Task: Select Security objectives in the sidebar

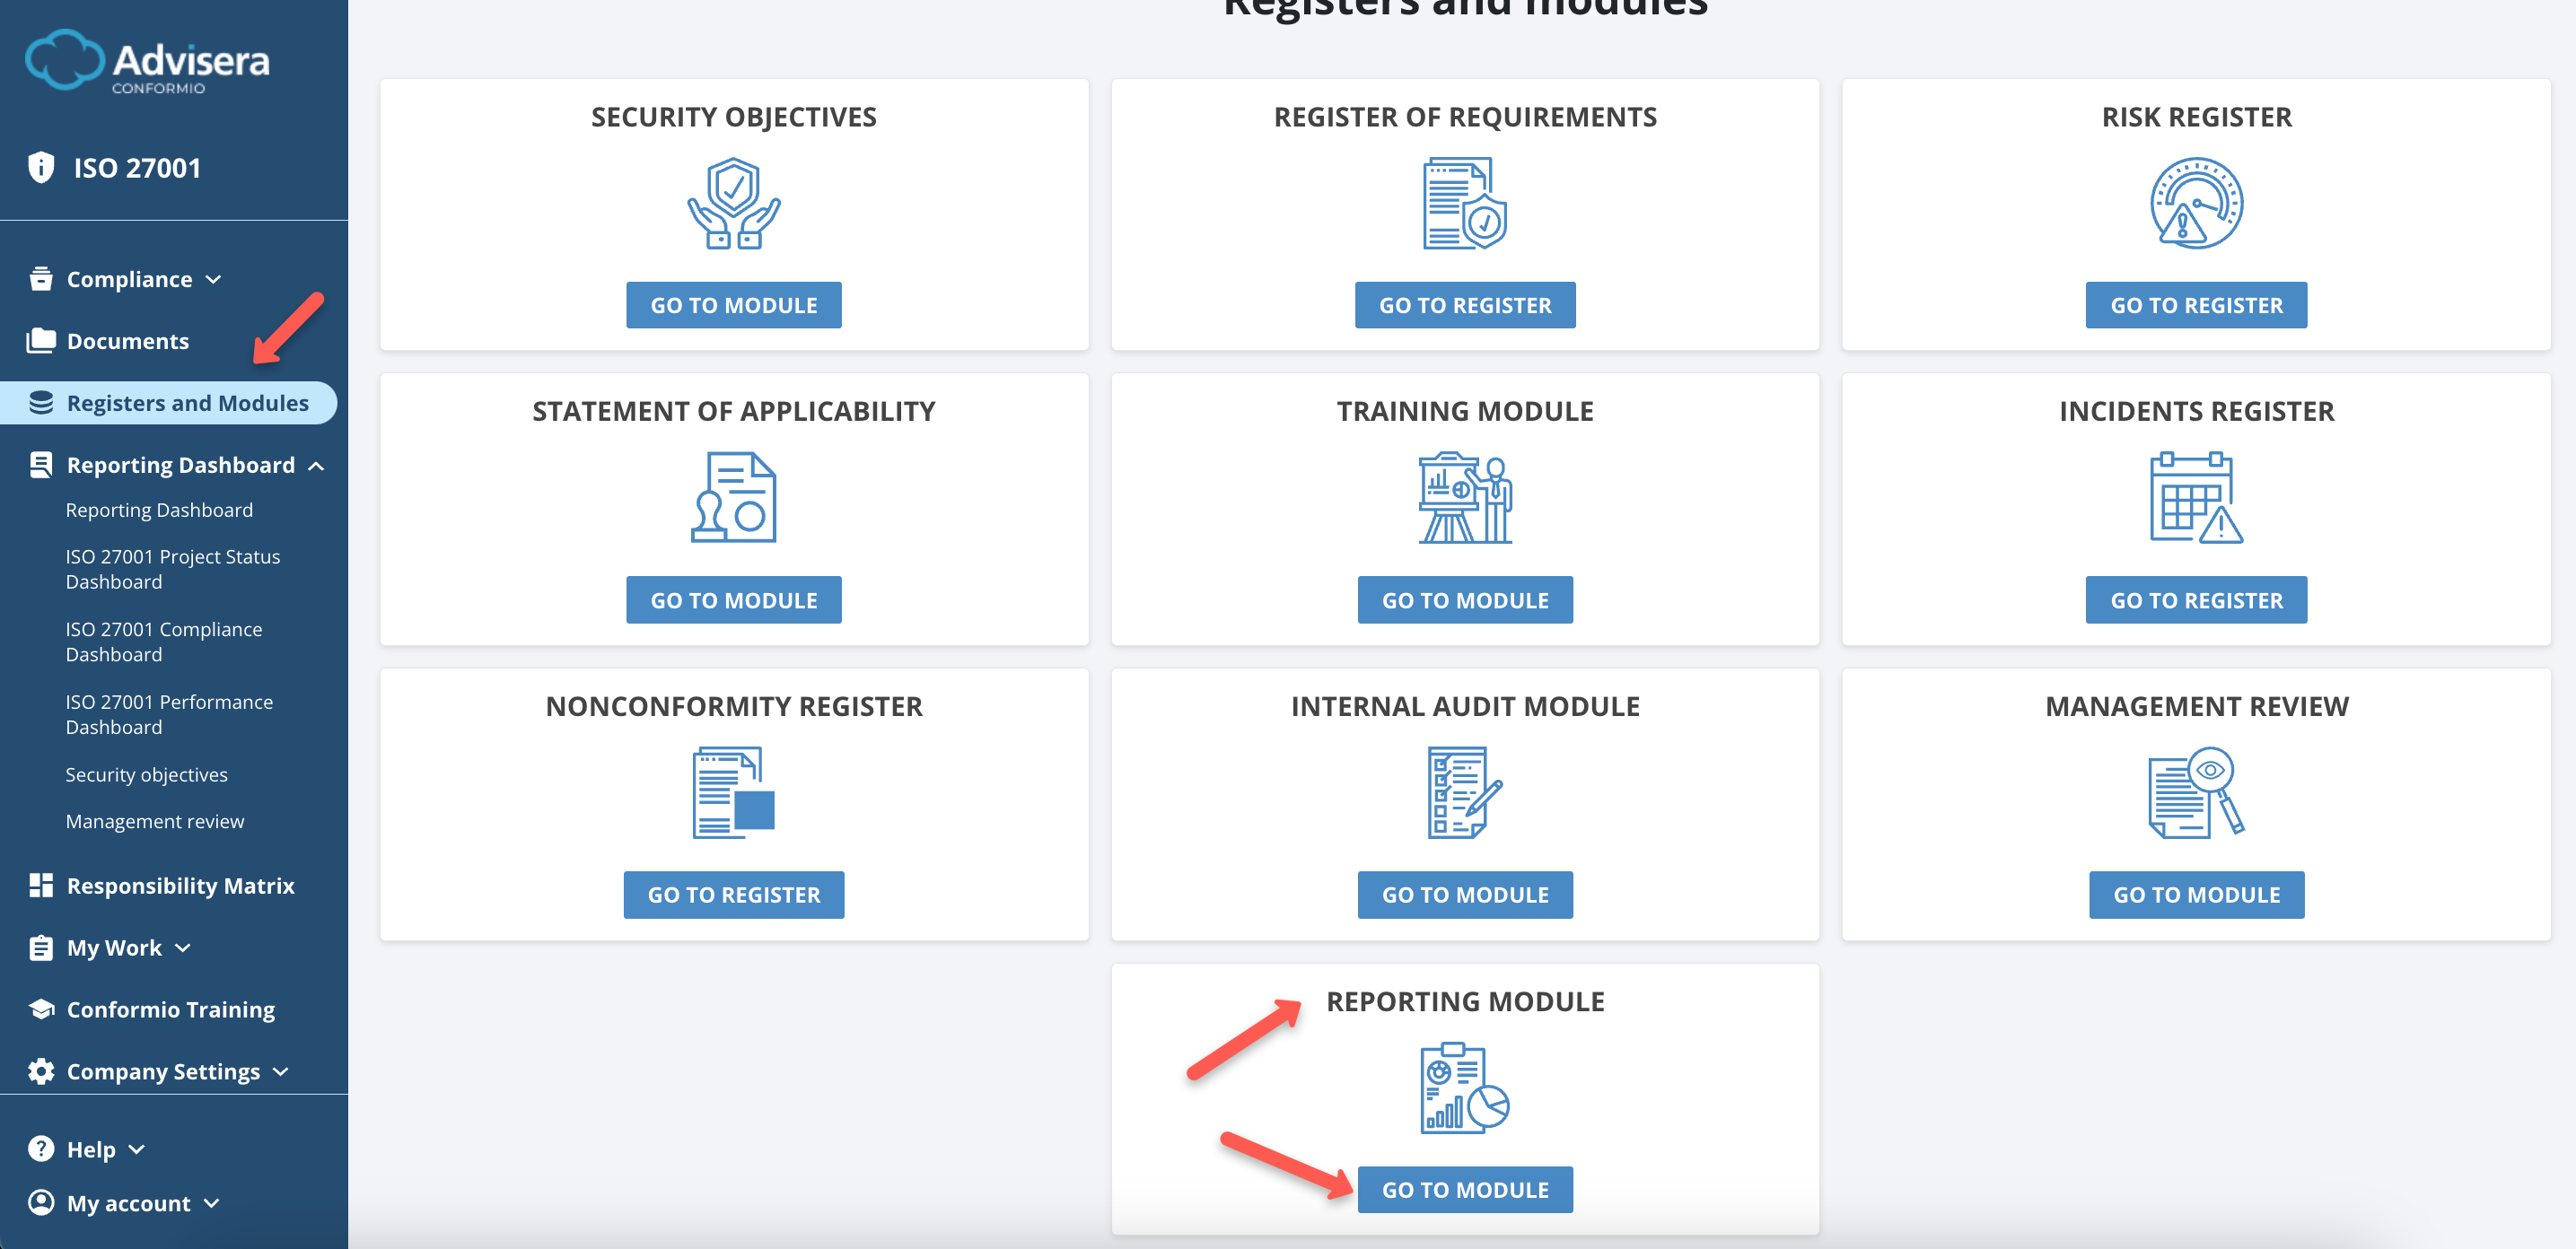Action: tap(146, 774)
